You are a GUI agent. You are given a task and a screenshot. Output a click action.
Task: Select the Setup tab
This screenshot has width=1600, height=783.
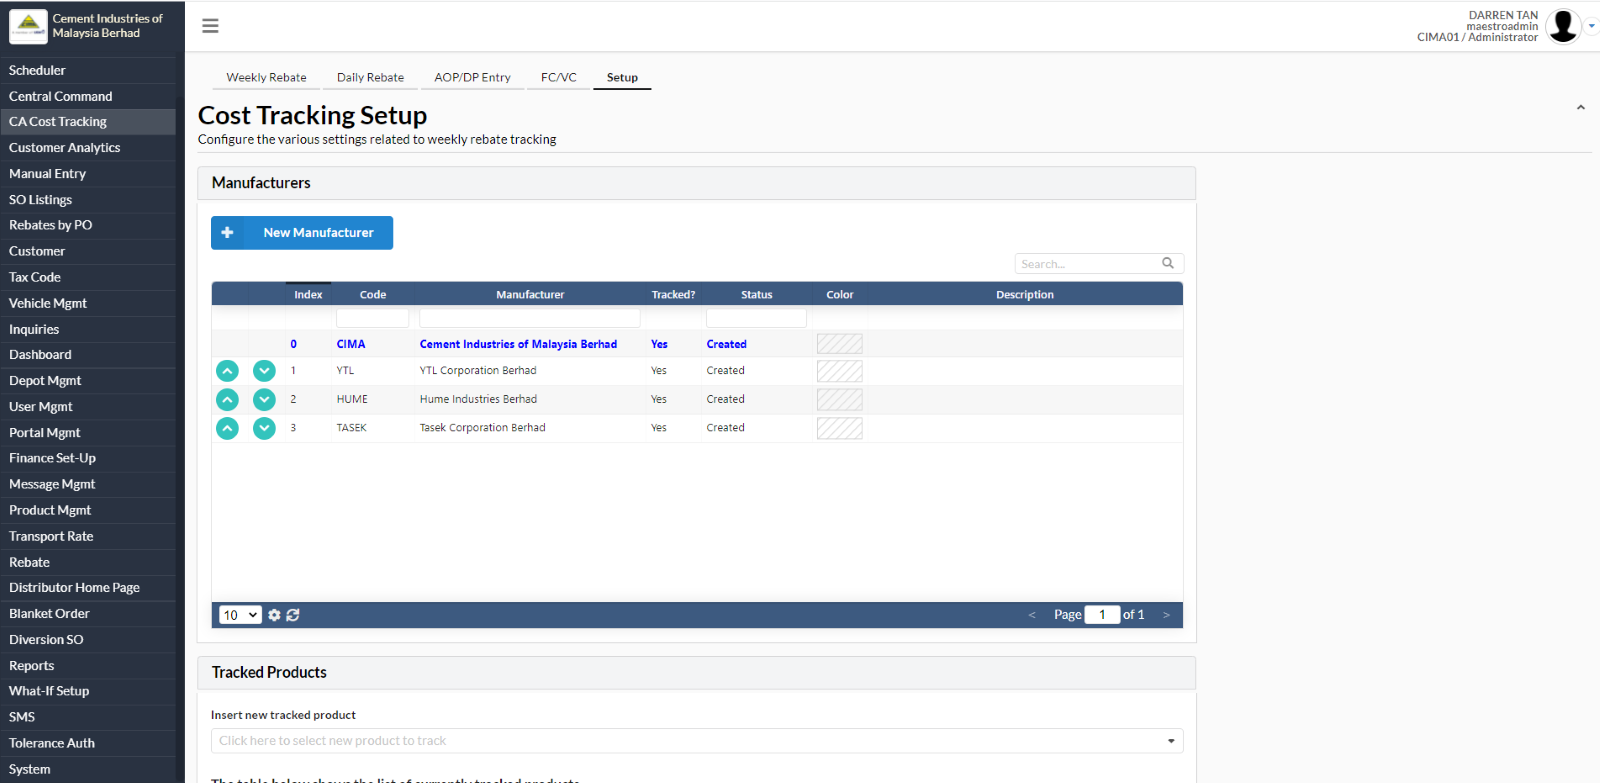click(x=622, y=77)
